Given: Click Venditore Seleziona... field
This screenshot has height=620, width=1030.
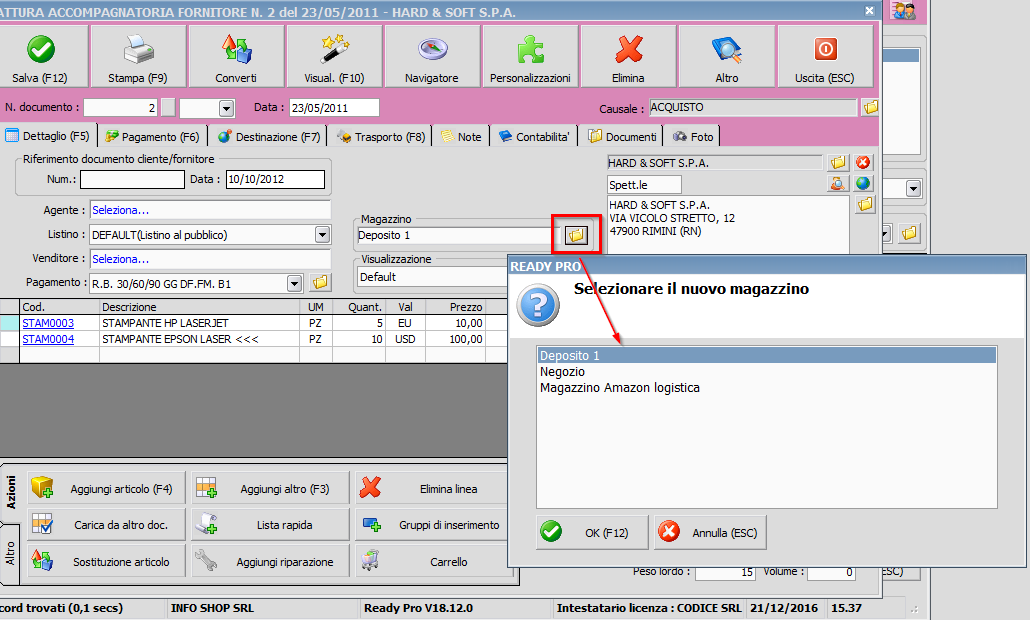Looking at the screenshot, I should [x=210, y=259].
